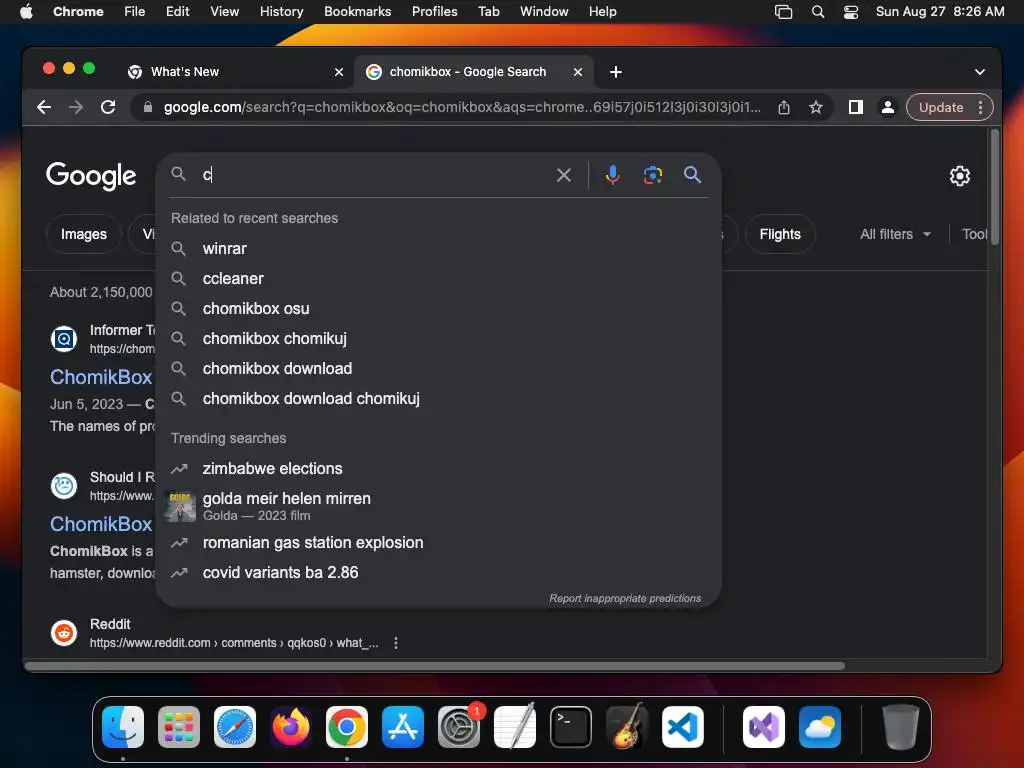
Task: Open the All filters dropdown
Action: (895, 234)
